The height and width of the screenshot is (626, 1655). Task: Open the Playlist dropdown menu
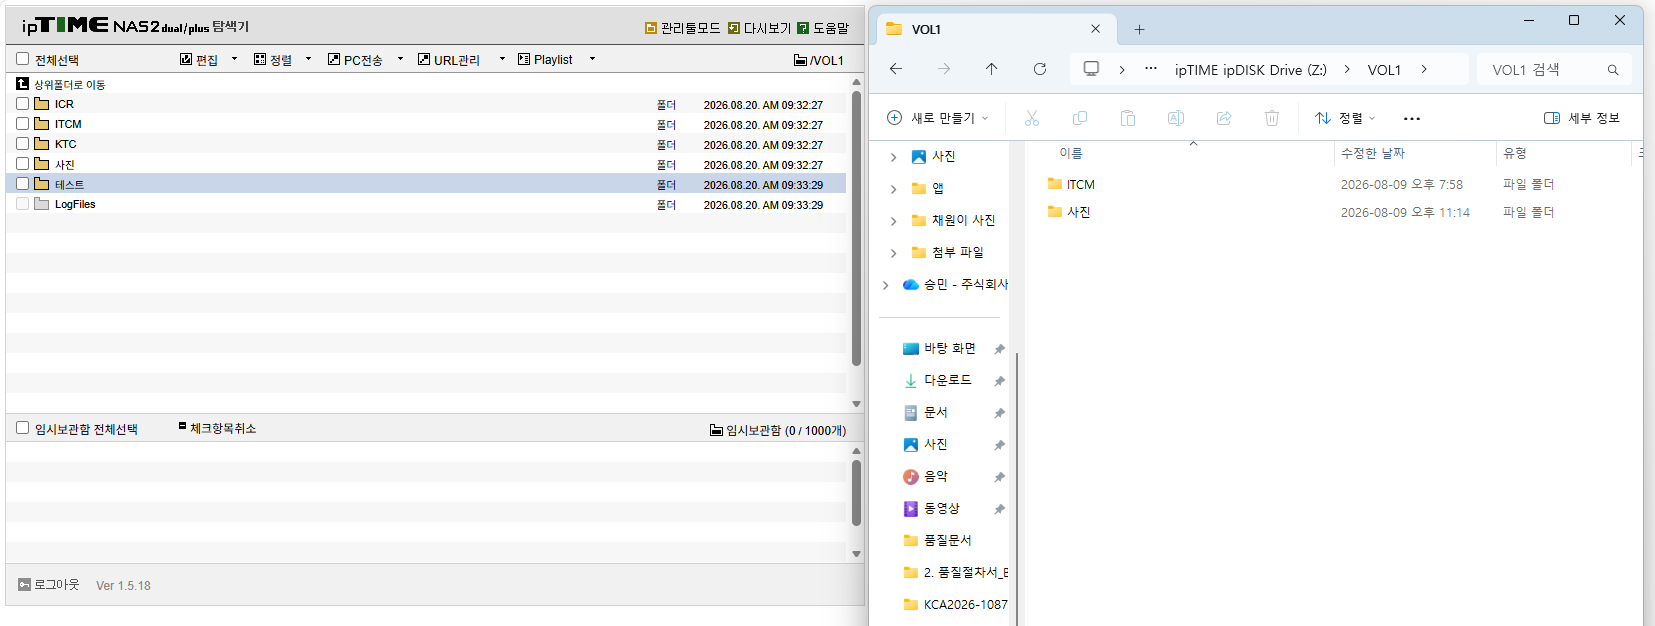click(x=557, y=60)
